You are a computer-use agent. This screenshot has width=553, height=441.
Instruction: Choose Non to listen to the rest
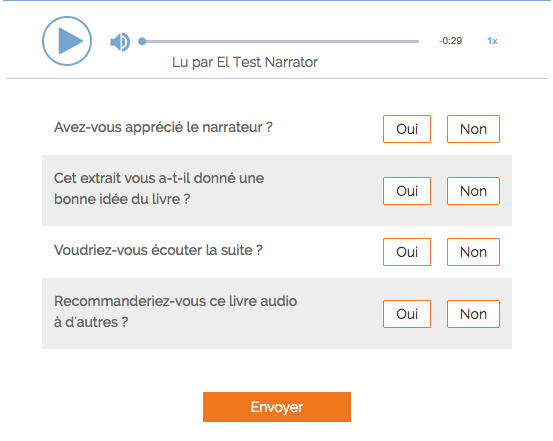coord(473,252)
